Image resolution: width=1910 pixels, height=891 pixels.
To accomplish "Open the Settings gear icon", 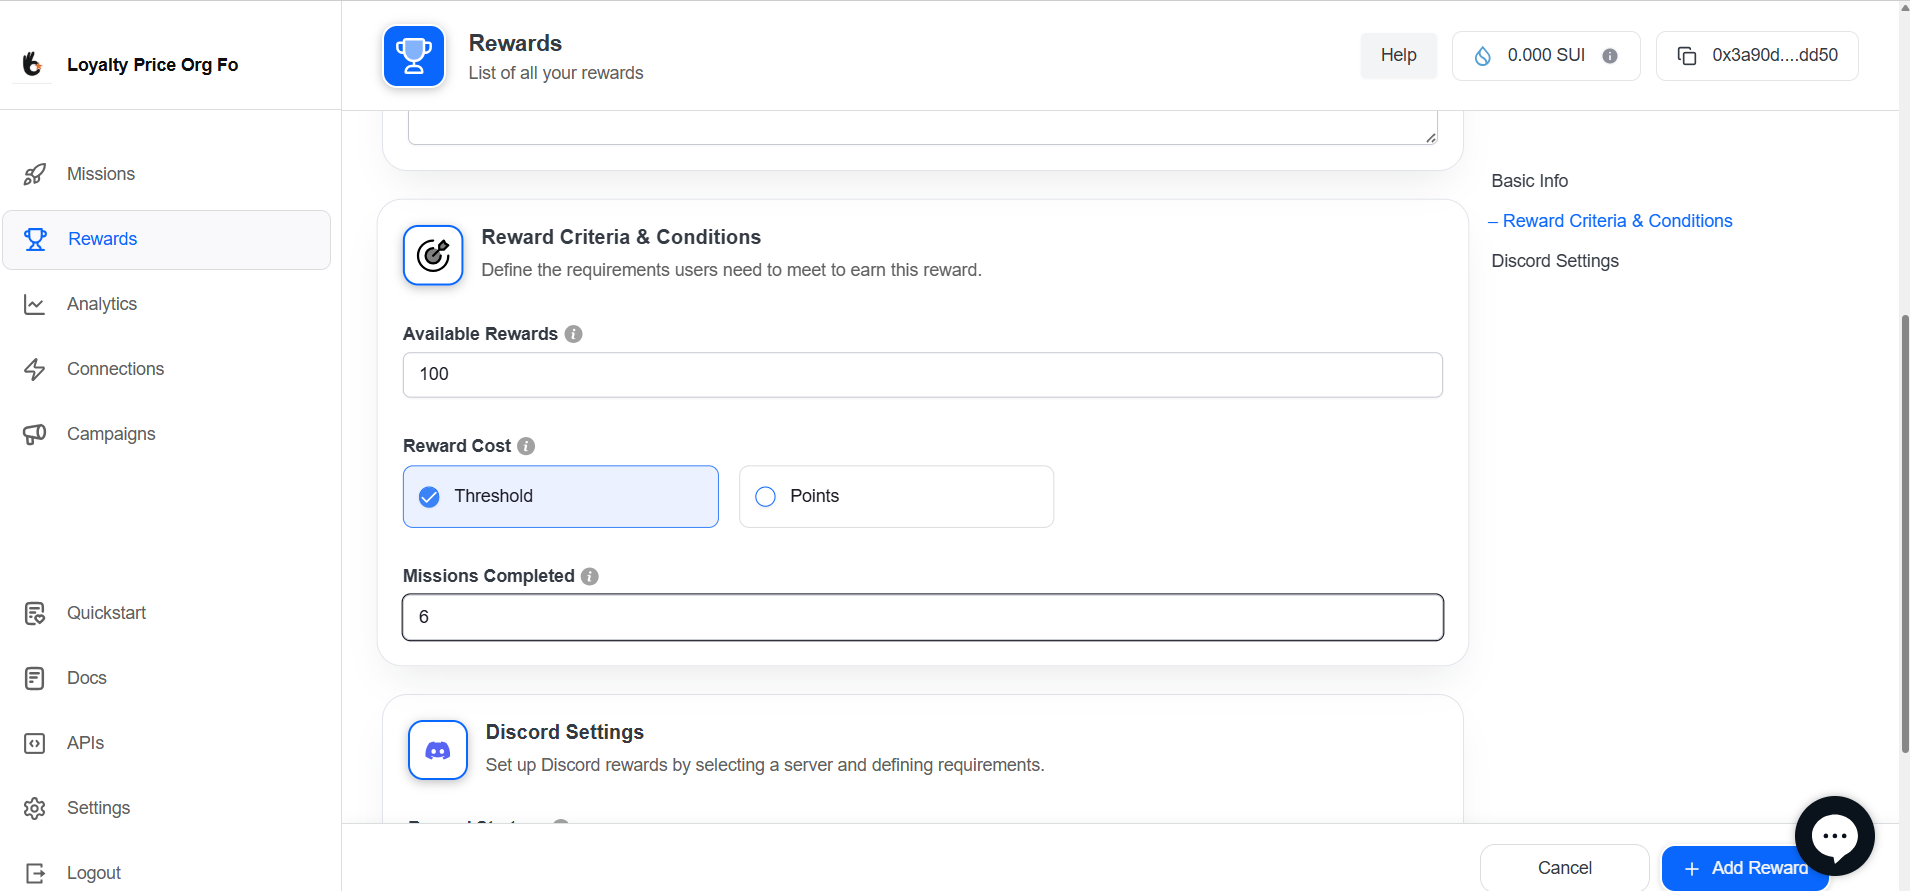I will [x=35, y=808].
